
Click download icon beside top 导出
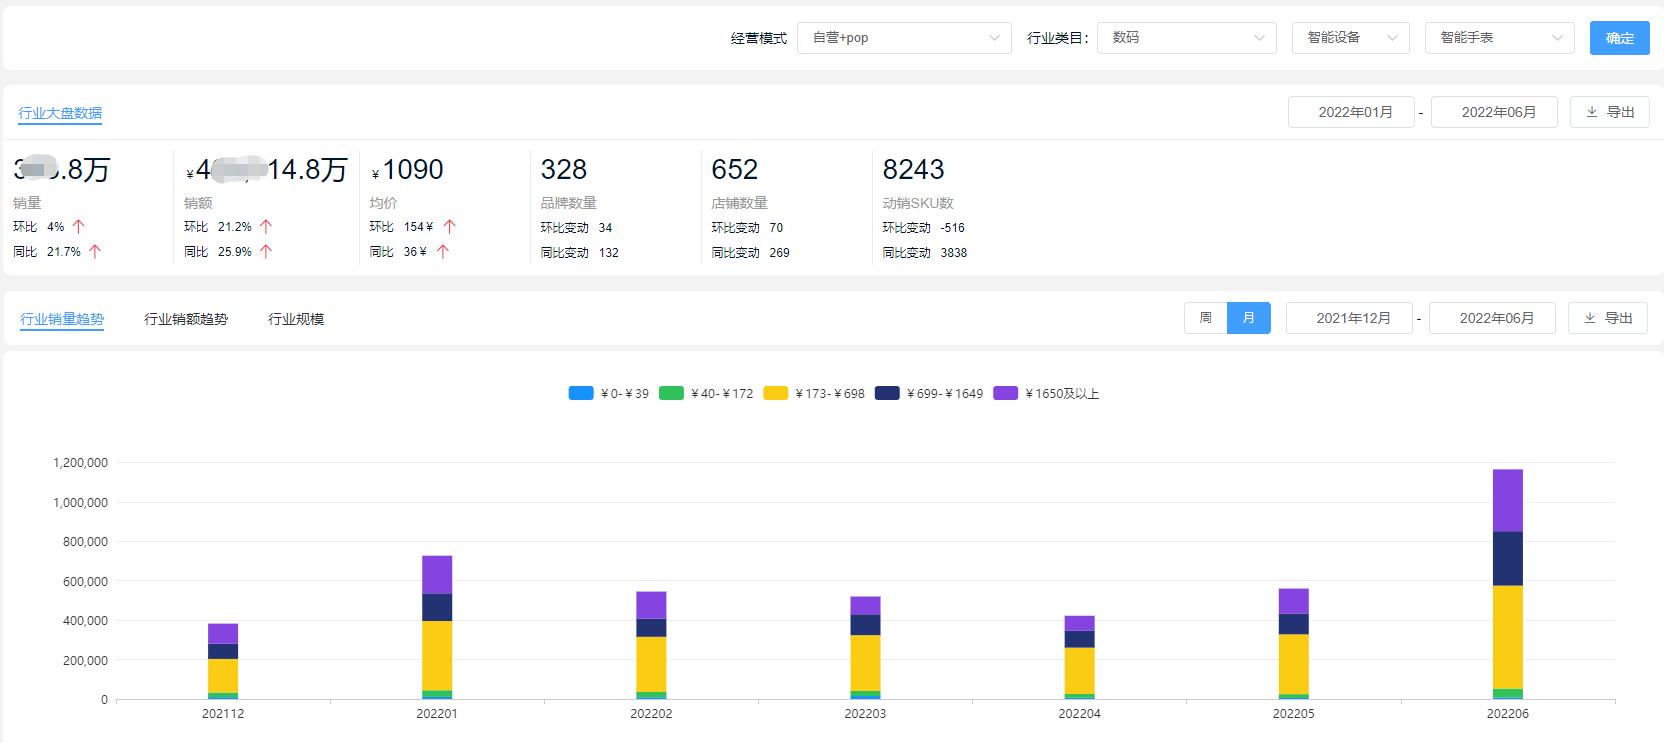(1592, 112)
